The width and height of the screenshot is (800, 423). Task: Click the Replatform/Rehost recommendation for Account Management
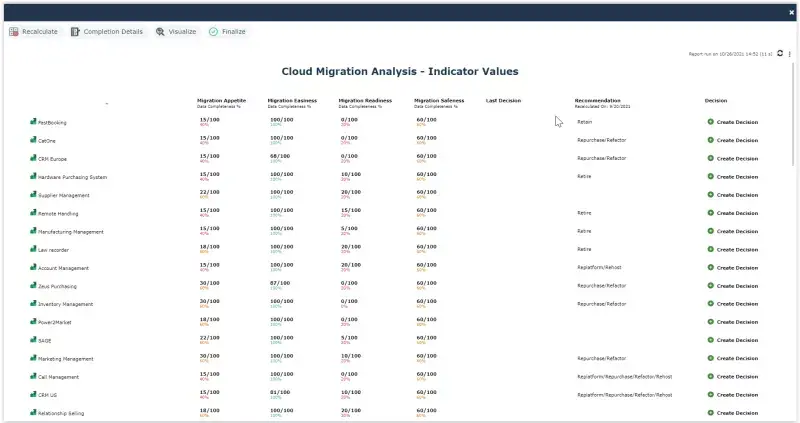click(599, 267)
